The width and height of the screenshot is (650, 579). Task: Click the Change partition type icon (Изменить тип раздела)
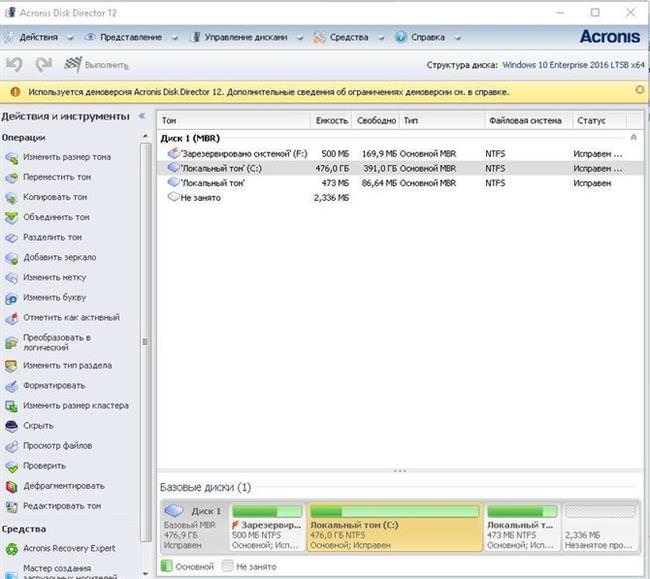(x=12, y=366)
